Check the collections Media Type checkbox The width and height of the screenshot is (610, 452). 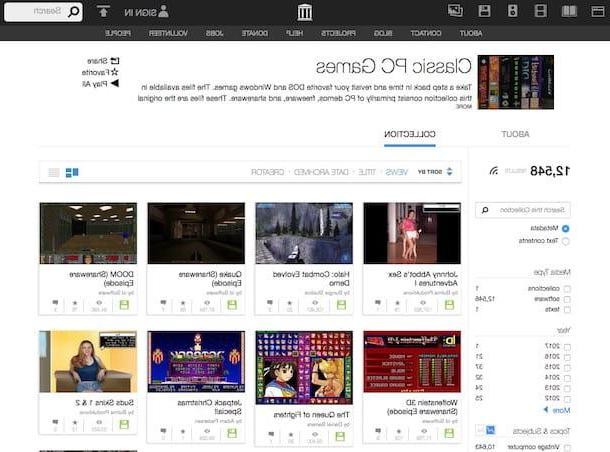567,289
